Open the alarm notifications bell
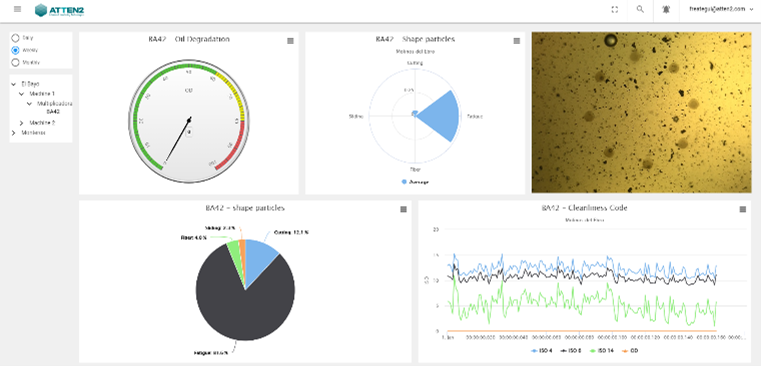Screen dimensions: 761x366 666,9
